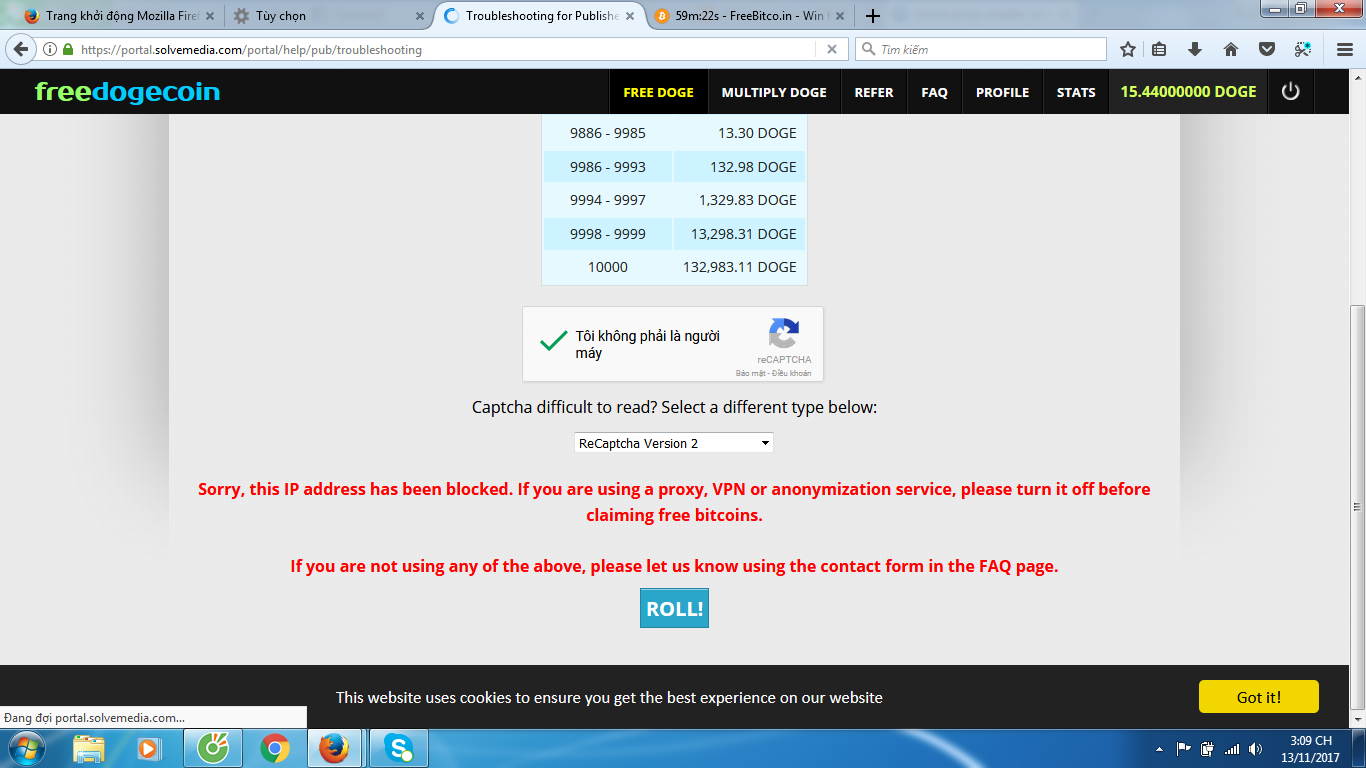Click the power logout icon in site header
The image size is (1366, 768).
point(1291,92)
